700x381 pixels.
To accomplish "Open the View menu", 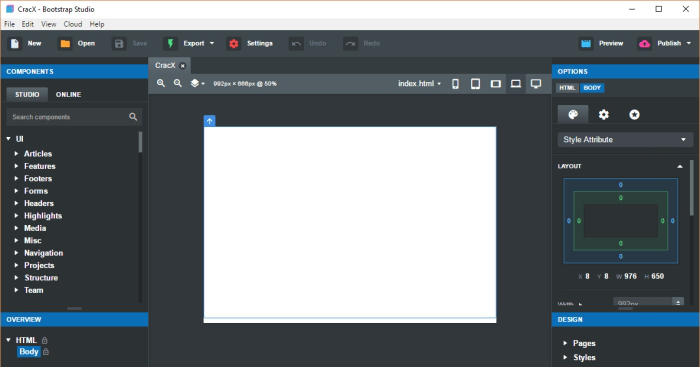I will coord(49,24).
